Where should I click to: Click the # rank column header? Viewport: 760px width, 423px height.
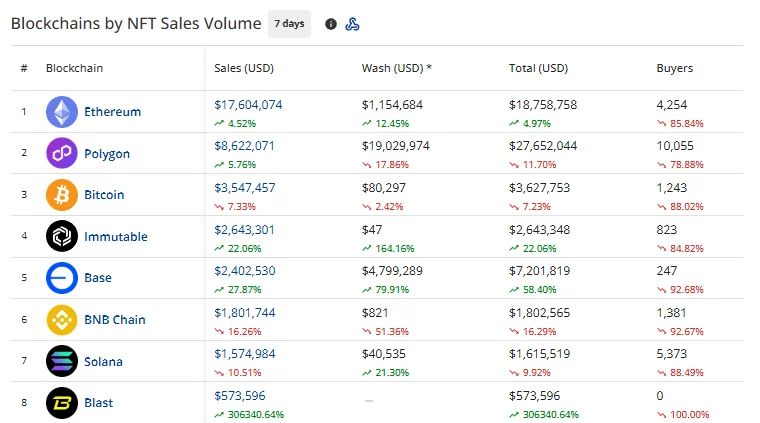pos(24,68)
